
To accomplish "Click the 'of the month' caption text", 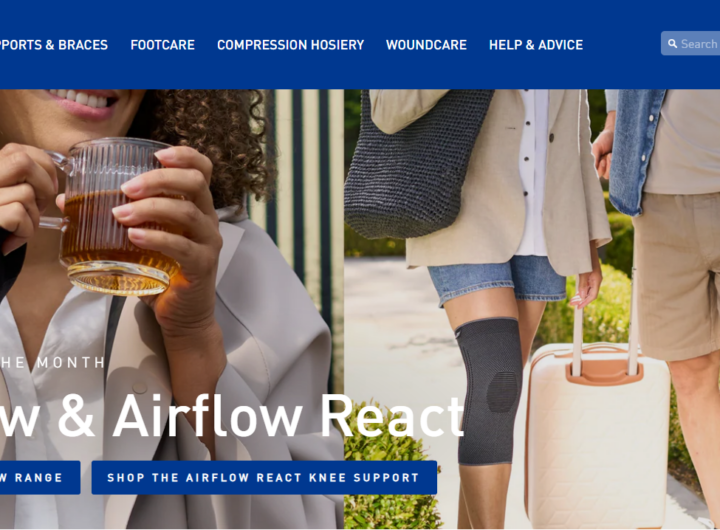I will coord(52,362).
